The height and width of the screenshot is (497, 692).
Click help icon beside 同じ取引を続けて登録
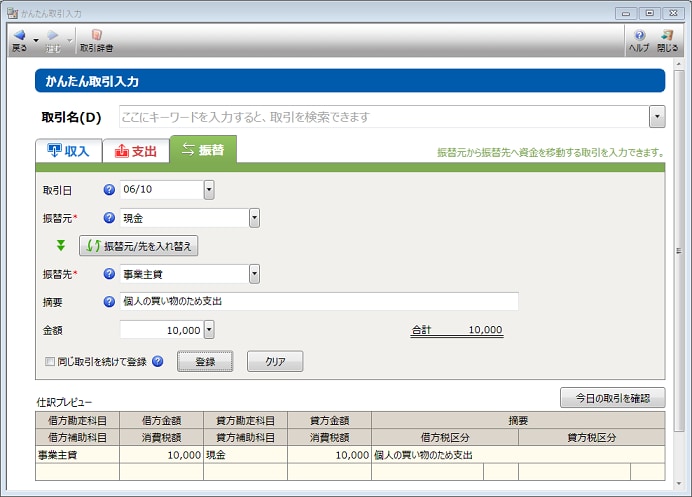[x=158, y=361]
